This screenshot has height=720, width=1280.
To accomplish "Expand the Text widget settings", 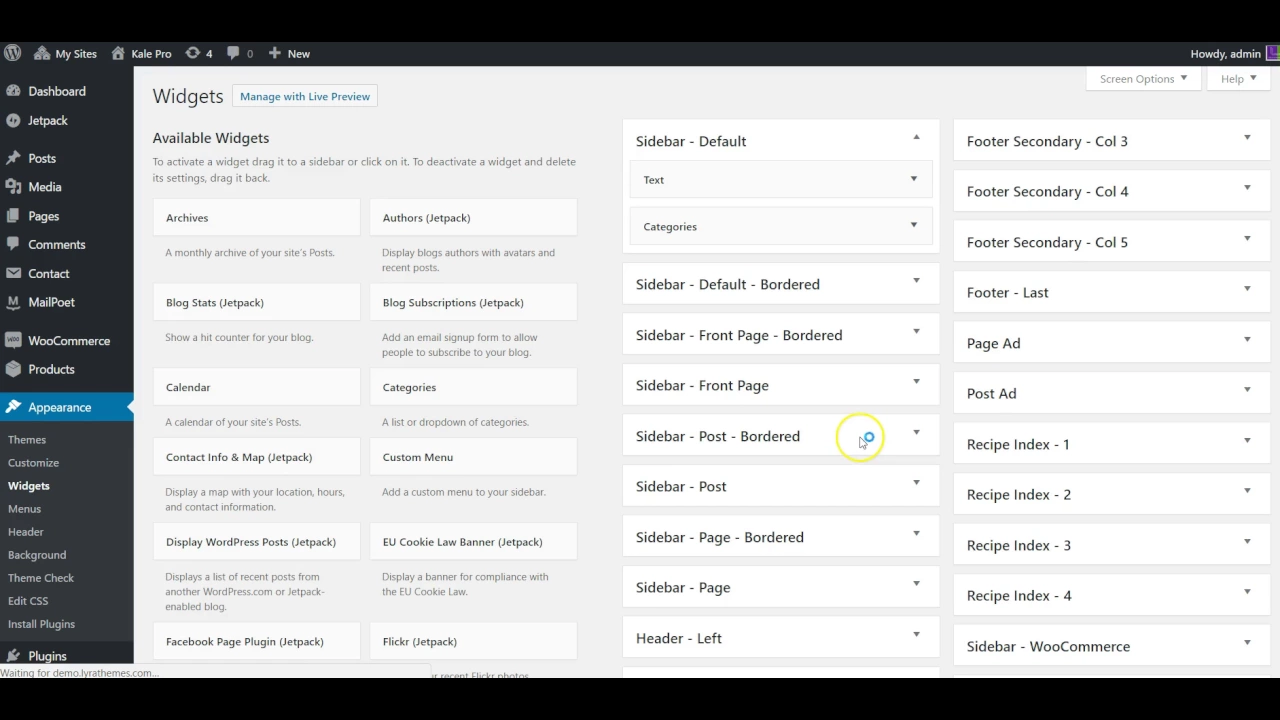I will [x=913, y=179].
